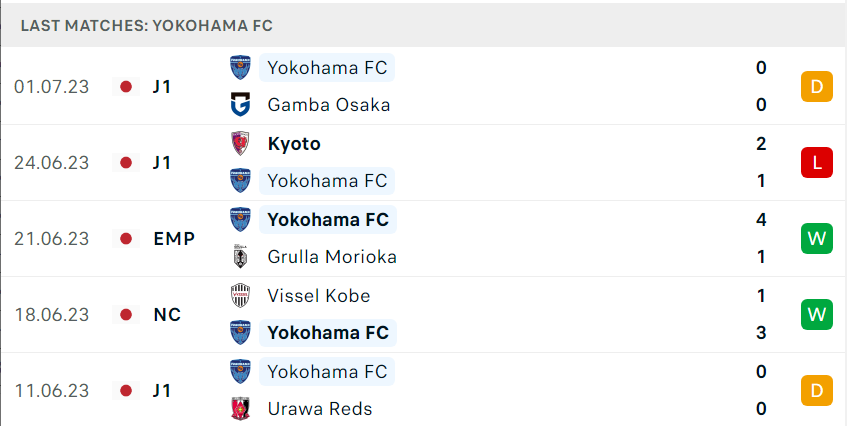Screen dimensions: 847x426
Task: Open the Gamba Osaka team link
Action: 328,105
